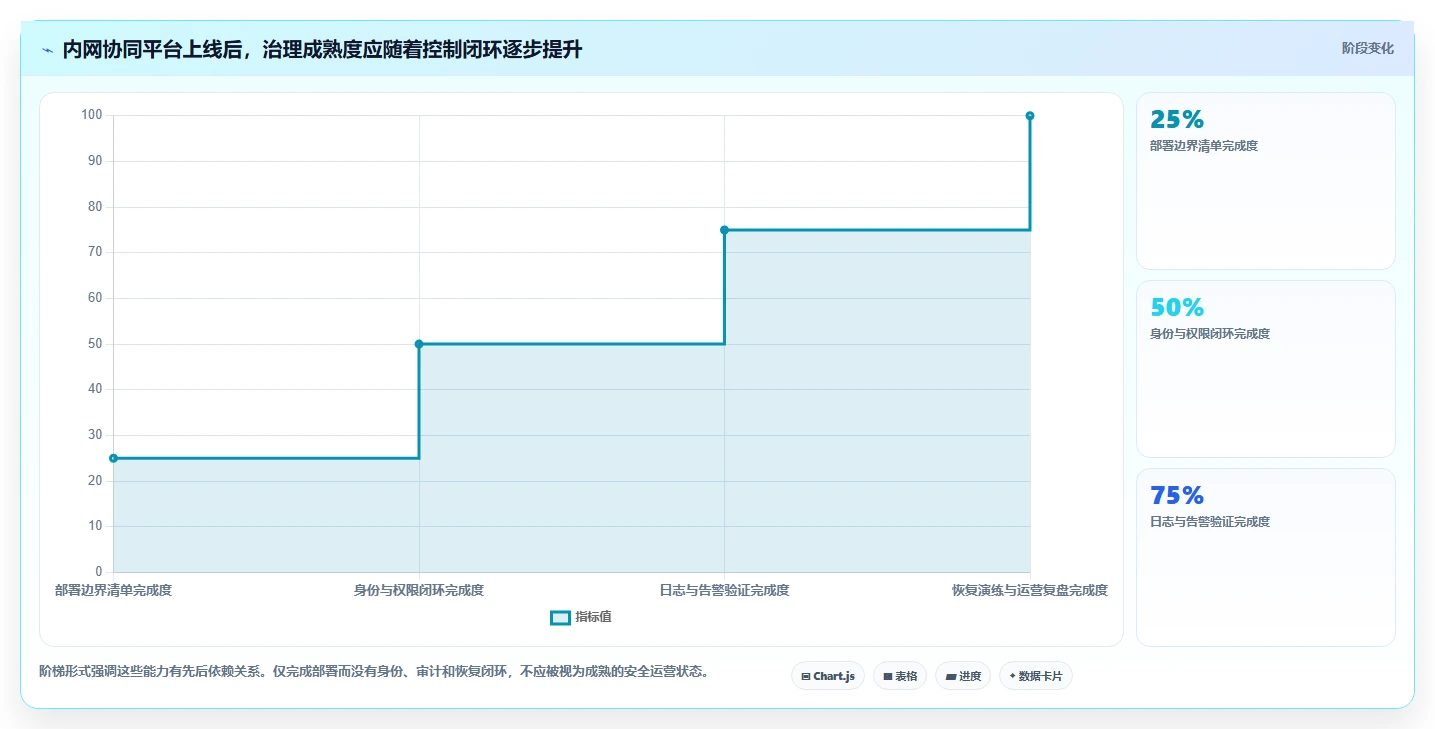Click the data point at value 100
The image size is (1435, 729).
[x=1030, y=116]
